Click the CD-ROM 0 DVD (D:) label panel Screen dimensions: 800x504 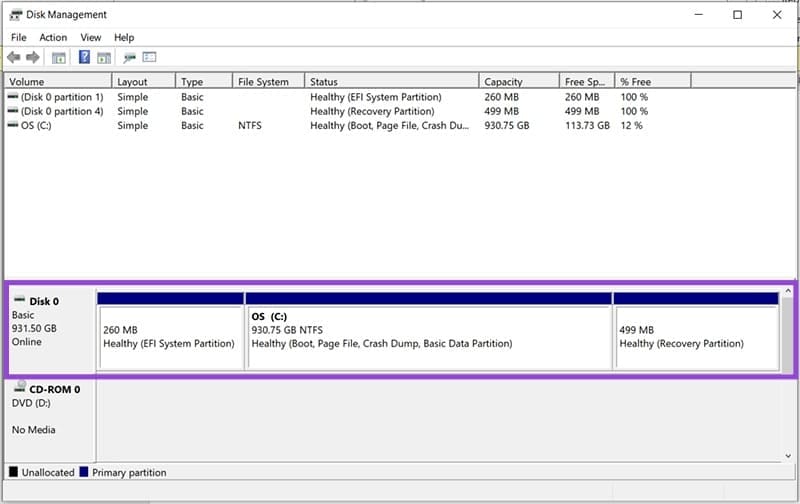coord(50,420)
